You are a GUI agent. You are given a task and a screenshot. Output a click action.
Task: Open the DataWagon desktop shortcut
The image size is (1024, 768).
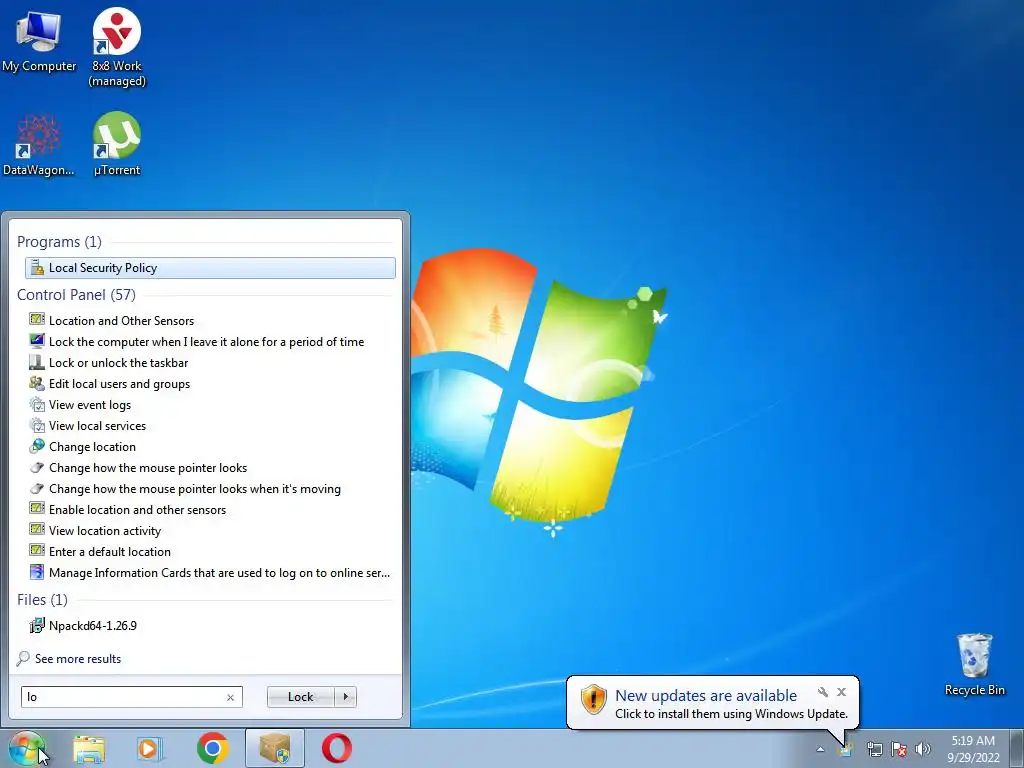click(39, 145)
